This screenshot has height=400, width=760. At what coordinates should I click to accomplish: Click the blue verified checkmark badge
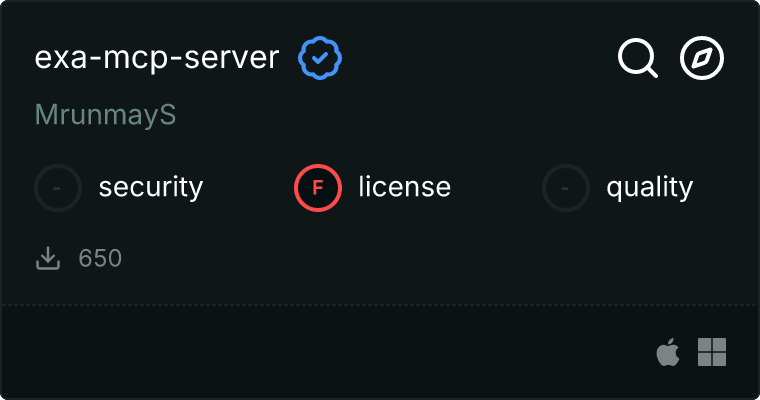(x=320, y=59)
